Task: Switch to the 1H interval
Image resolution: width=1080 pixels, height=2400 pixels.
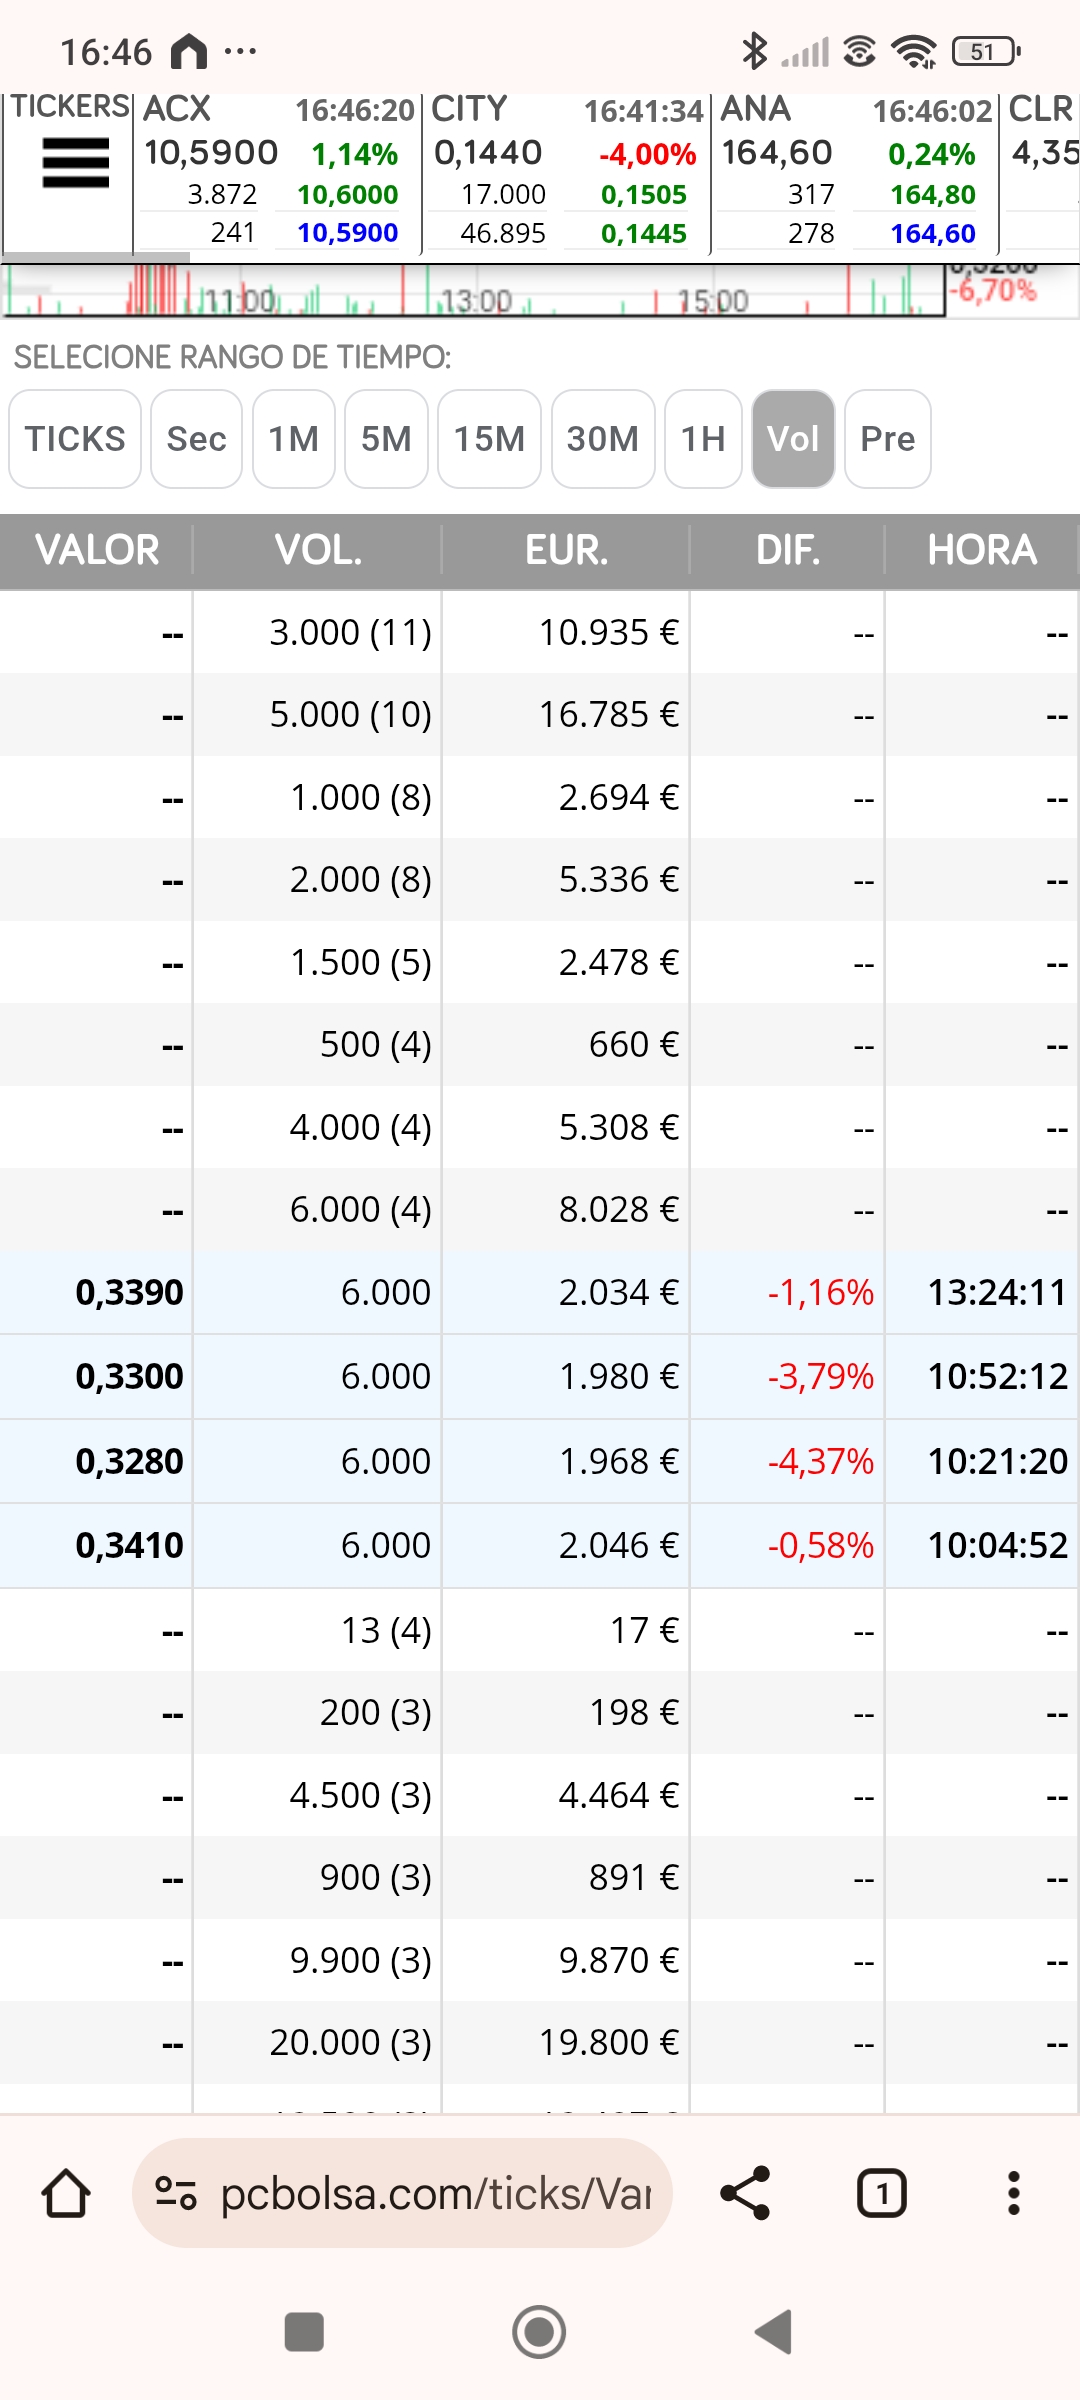Action: 703,439
